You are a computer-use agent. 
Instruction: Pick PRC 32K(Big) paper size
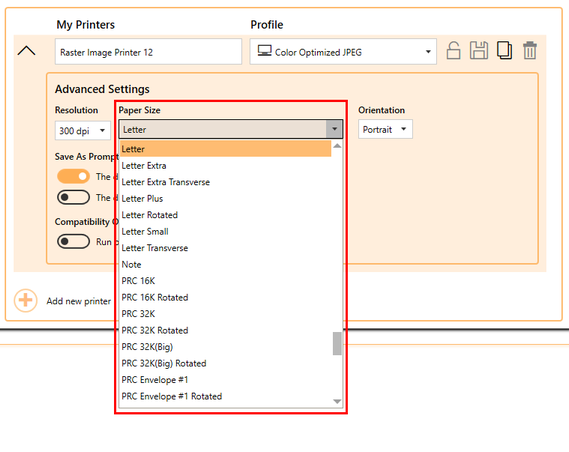pyautogui.click(x=225, y=347)
